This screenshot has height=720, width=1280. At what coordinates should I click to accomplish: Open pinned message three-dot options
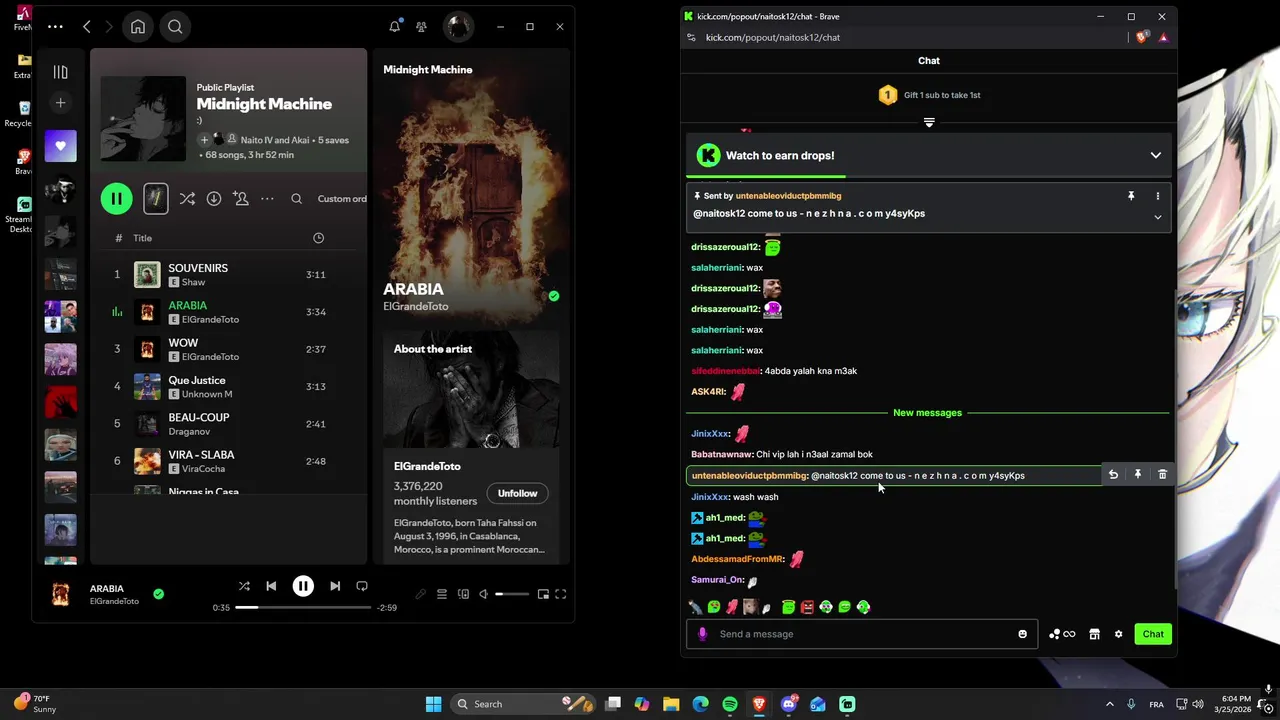[1158, 196]
